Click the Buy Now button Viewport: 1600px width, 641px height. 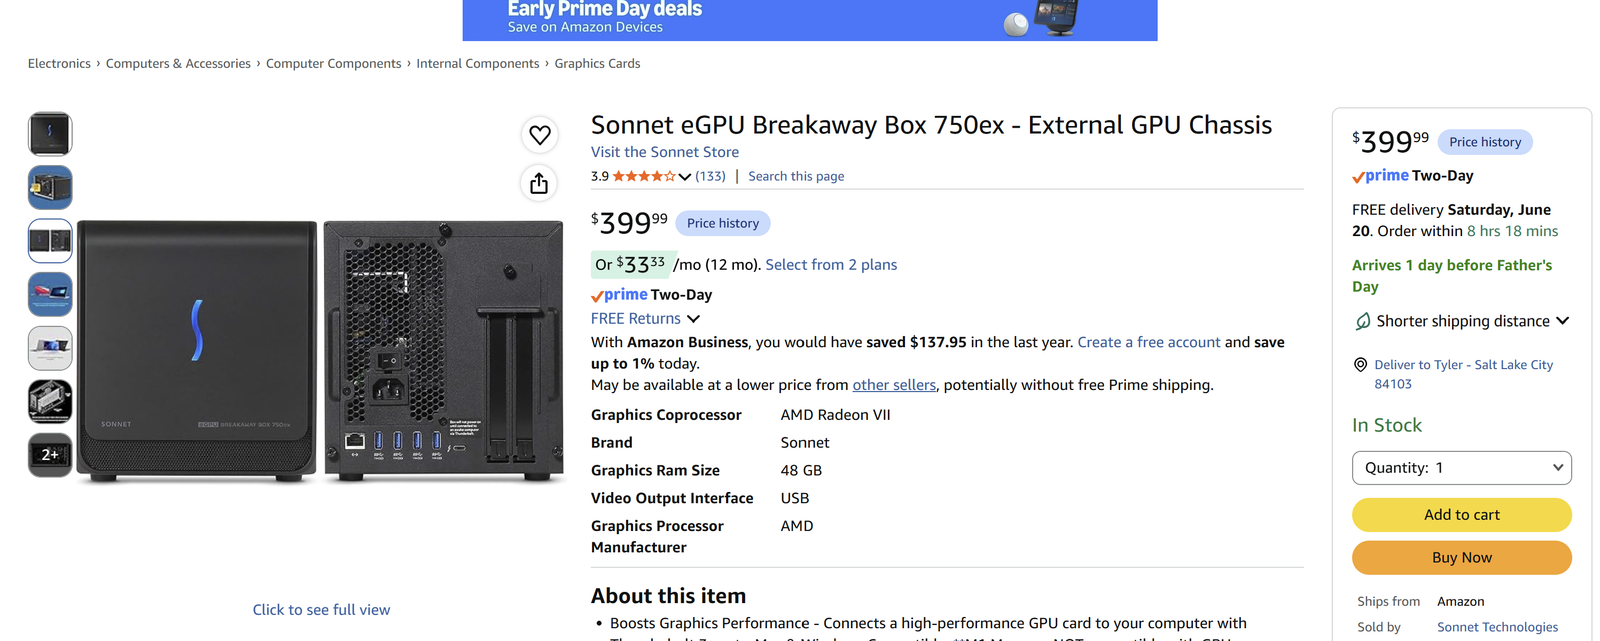click(1461, 558)
